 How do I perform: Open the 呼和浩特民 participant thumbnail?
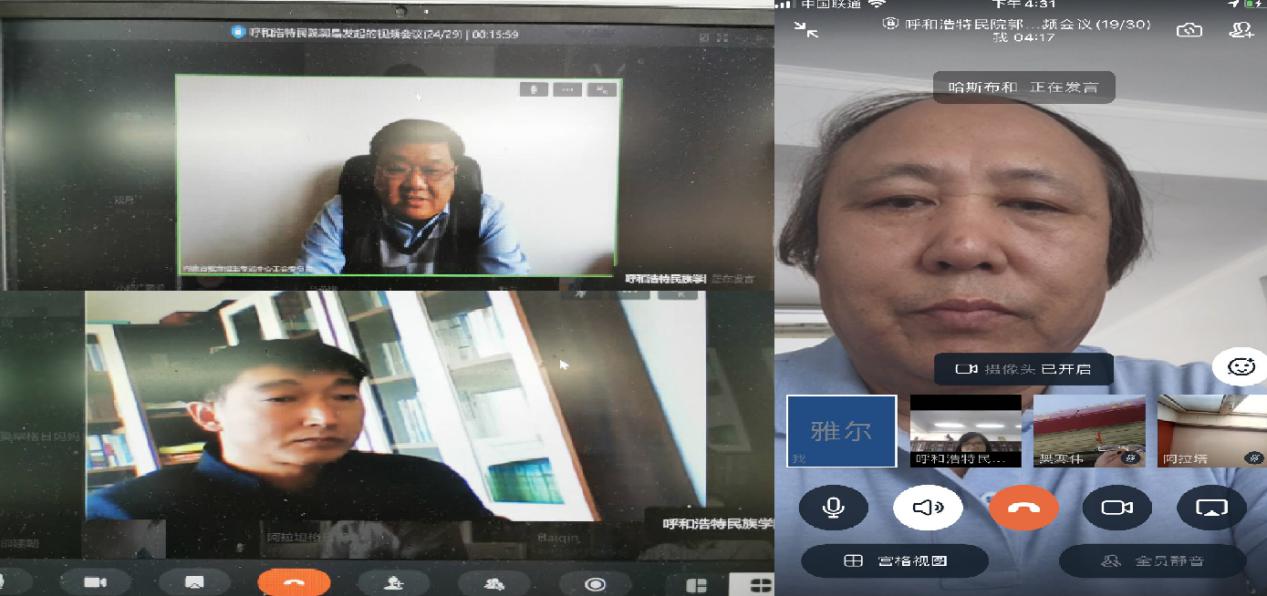tap(965, 431)
